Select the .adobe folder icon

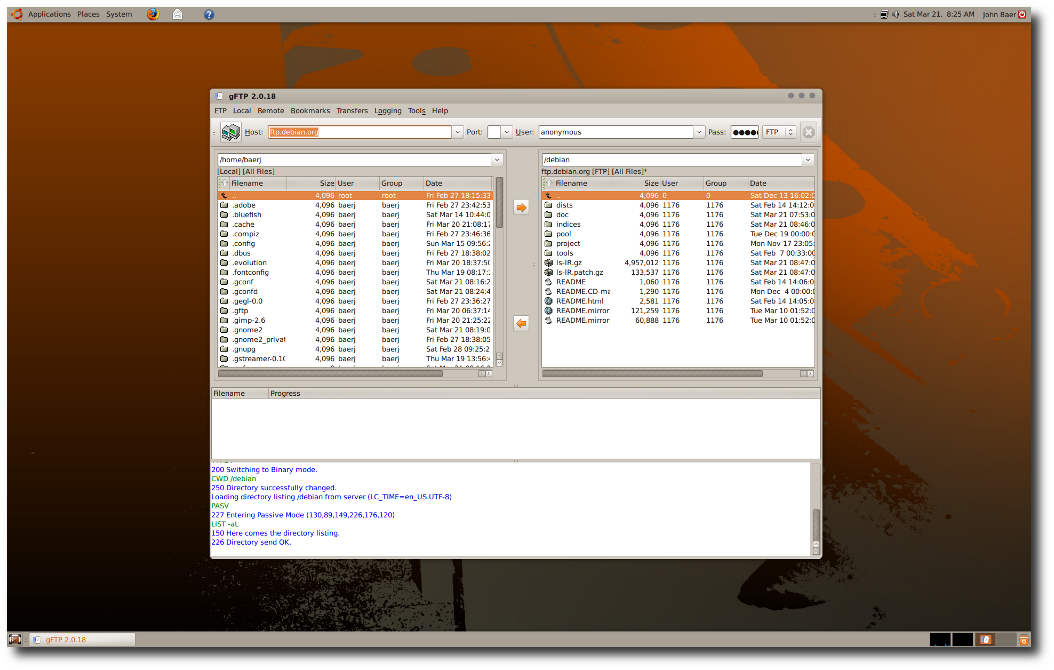pyautogui.click(x=224, y=206)
